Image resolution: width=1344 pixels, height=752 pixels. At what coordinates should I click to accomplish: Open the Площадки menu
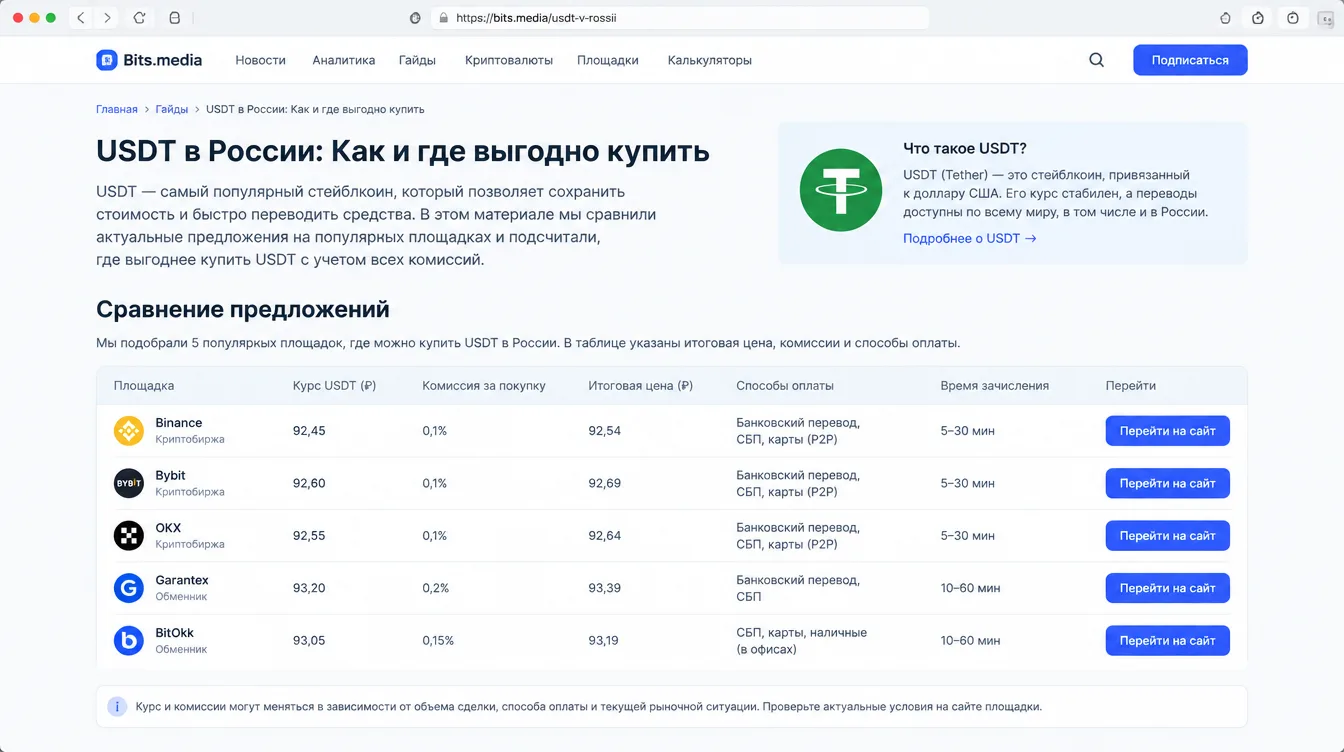click(608, 60)
